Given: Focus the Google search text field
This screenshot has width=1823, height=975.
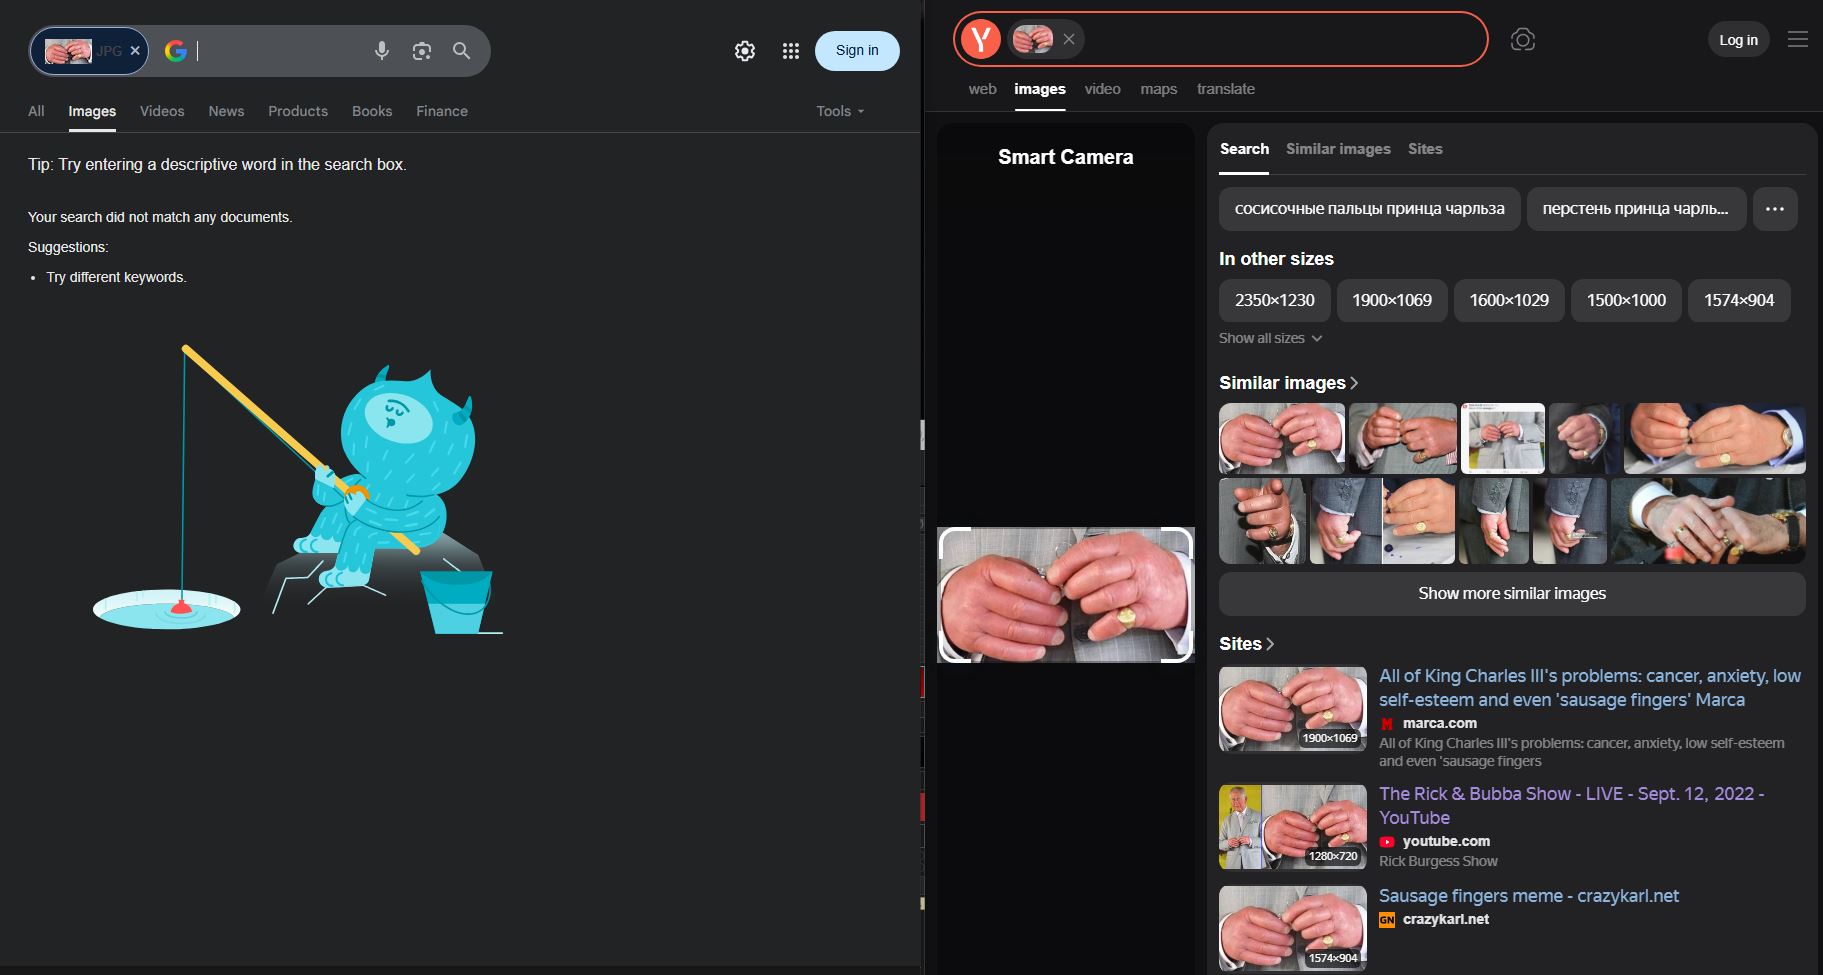Looking at the screenshot, I should coord(279,51).
